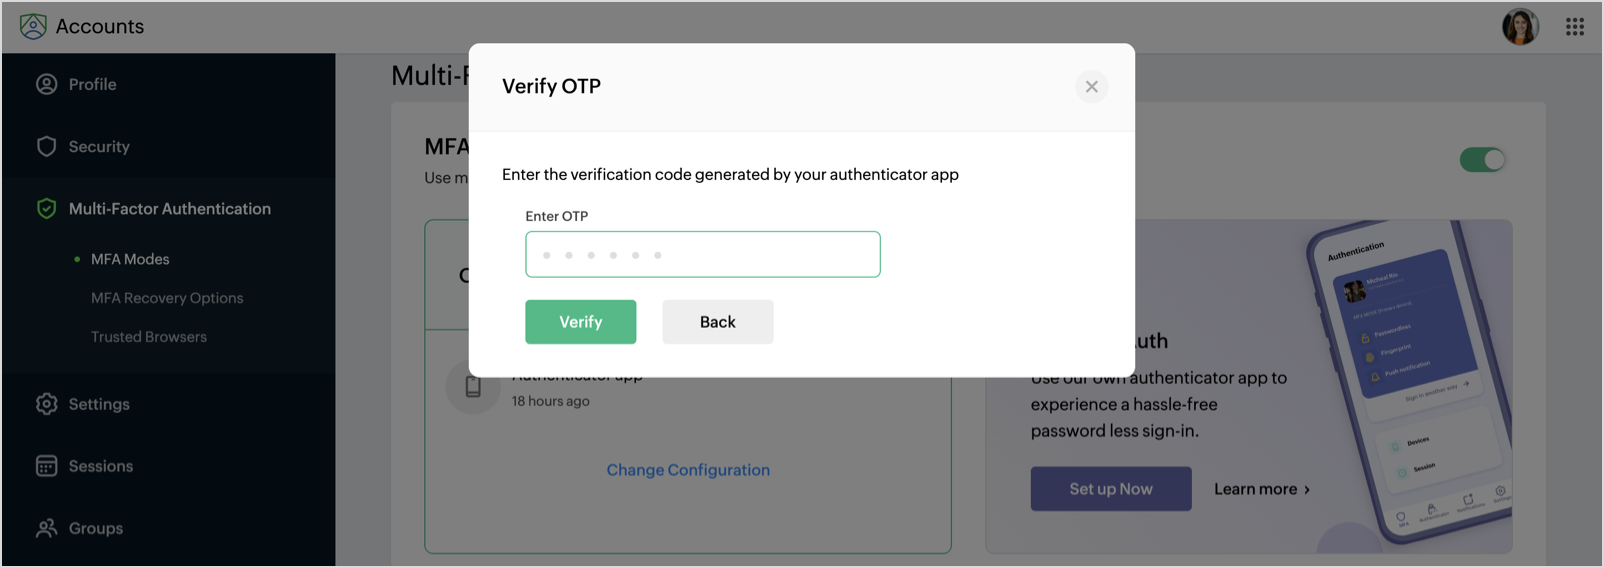Click the Security shield icon in sidebar
The height and width of the screenshot is (568, 1604).
[x=47, y=147]
